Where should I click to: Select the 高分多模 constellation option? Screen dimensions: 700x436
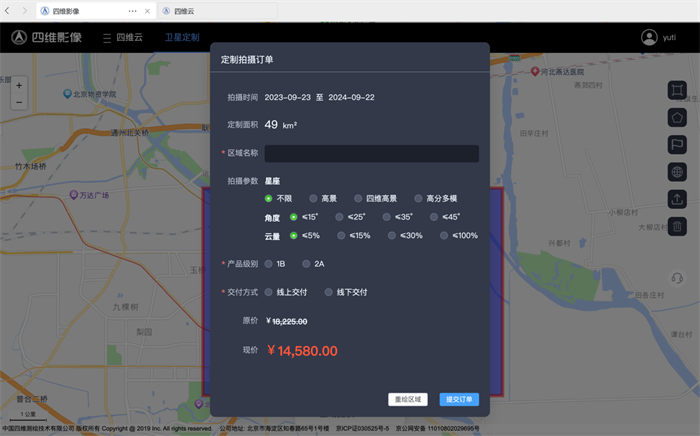(x=418, y=198)
